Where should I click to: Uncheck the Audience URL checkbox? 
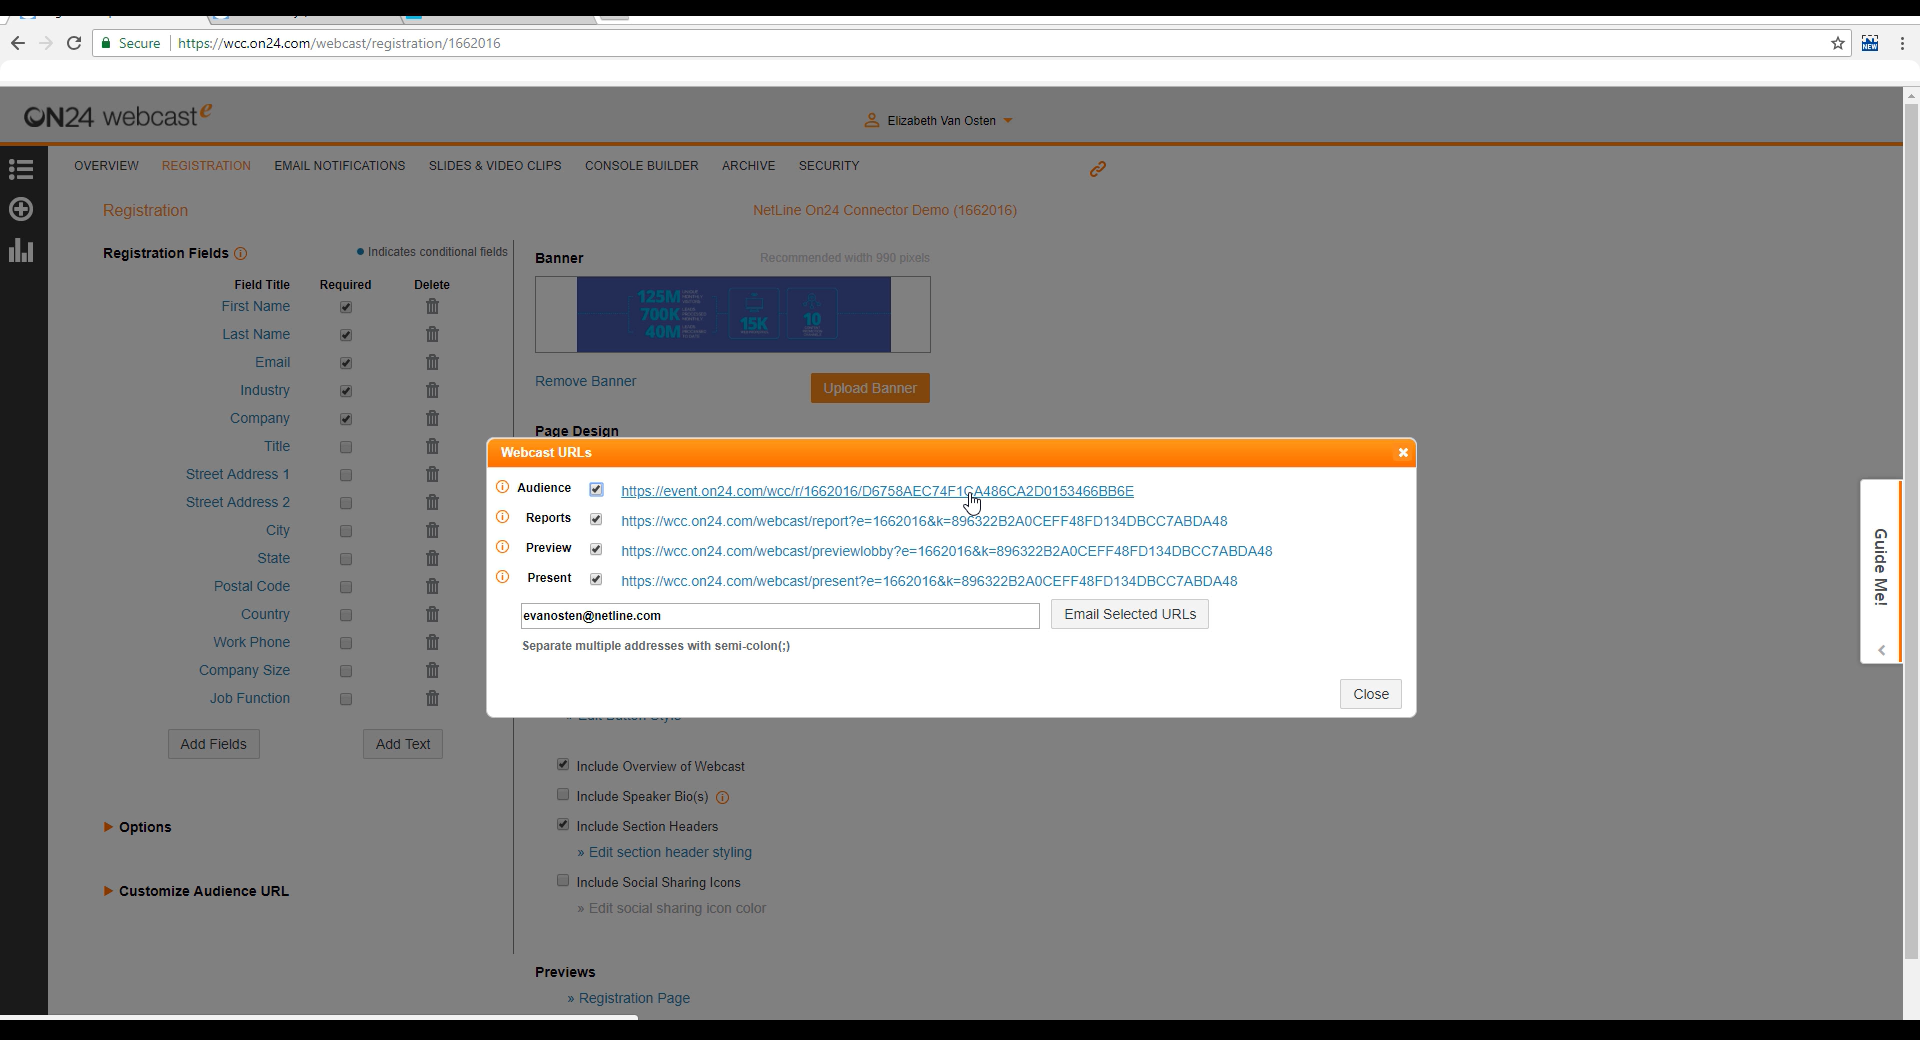(x=596, y=489)
